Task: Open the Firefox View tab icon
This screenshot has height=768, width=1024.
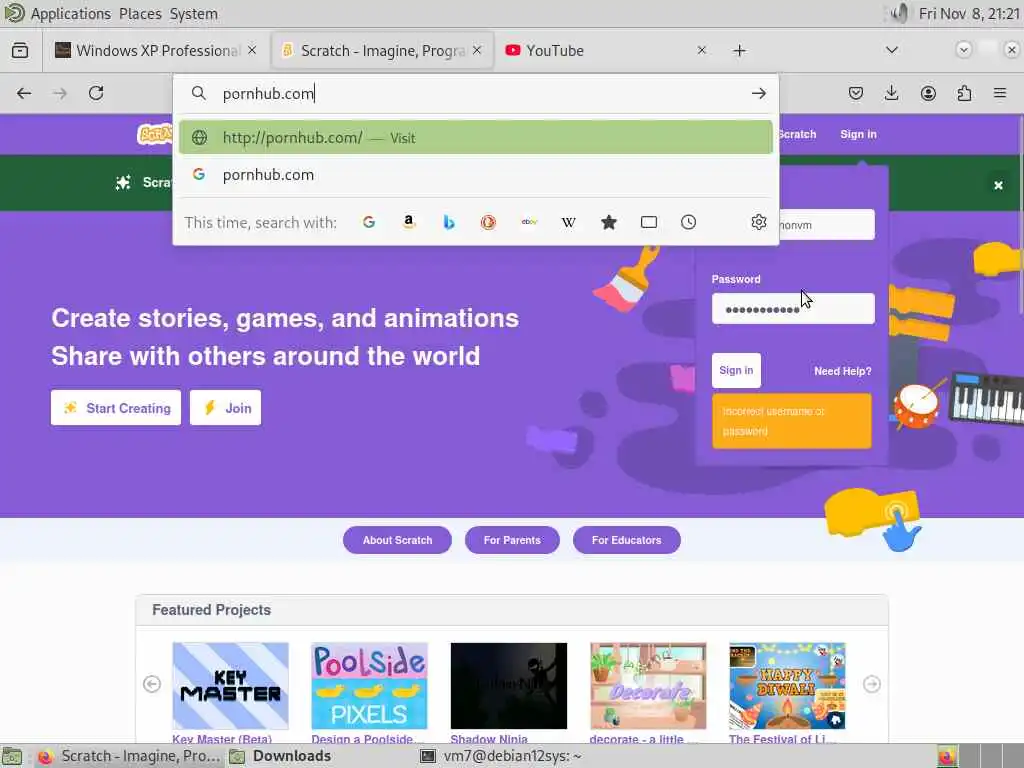Action: pyautogui.click(x=20, y=50)
